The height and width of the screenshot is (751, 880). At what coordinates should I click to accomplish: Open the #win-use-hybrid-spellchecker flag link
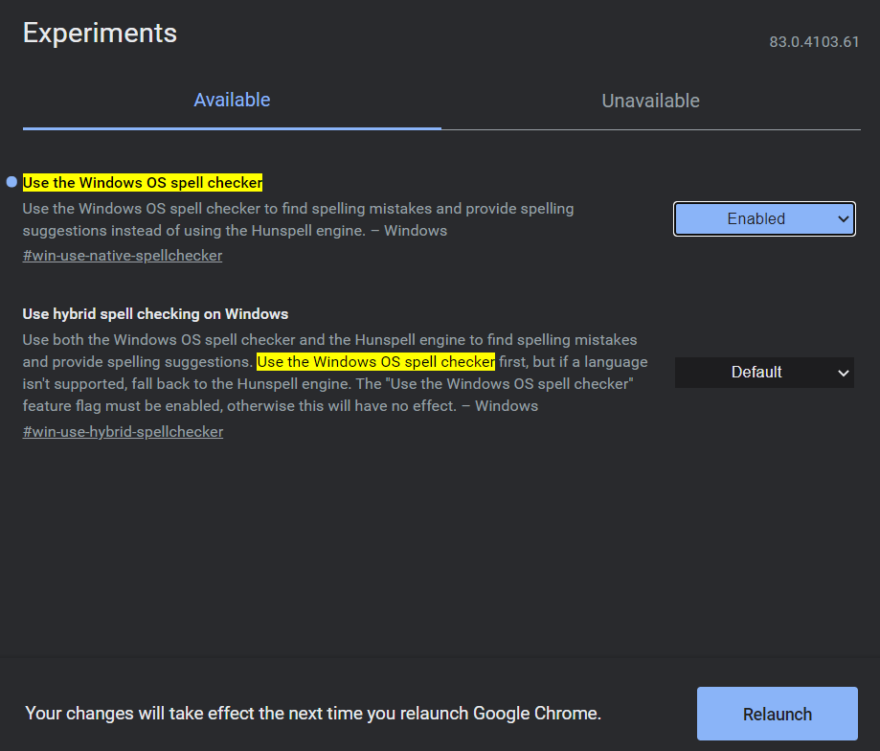pyautogui.click(x=123, y=431)
